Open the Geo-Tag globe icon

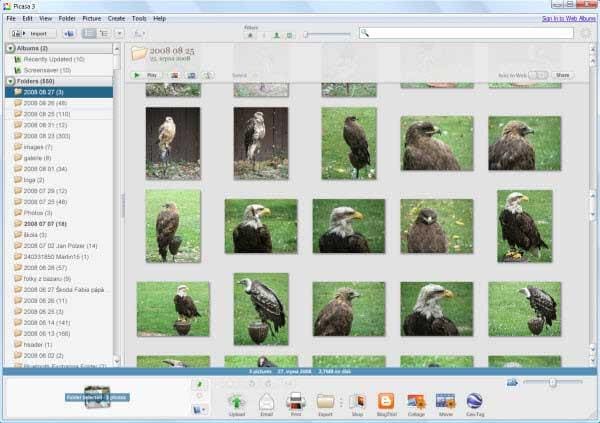[x=474, y=404]
